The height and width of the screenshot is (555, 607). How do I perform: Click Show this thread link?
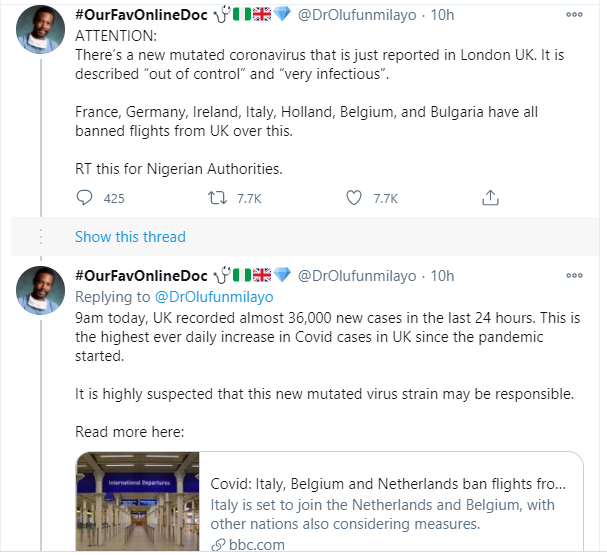pyautogui.click(x=130, y=237)
